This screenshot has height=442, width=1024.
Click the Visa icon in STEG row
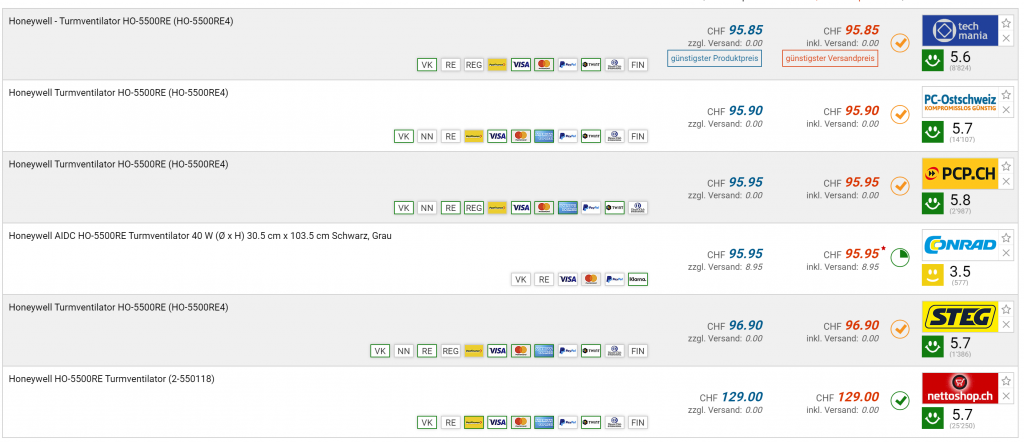pyautogui.click(x=520, y=351)
